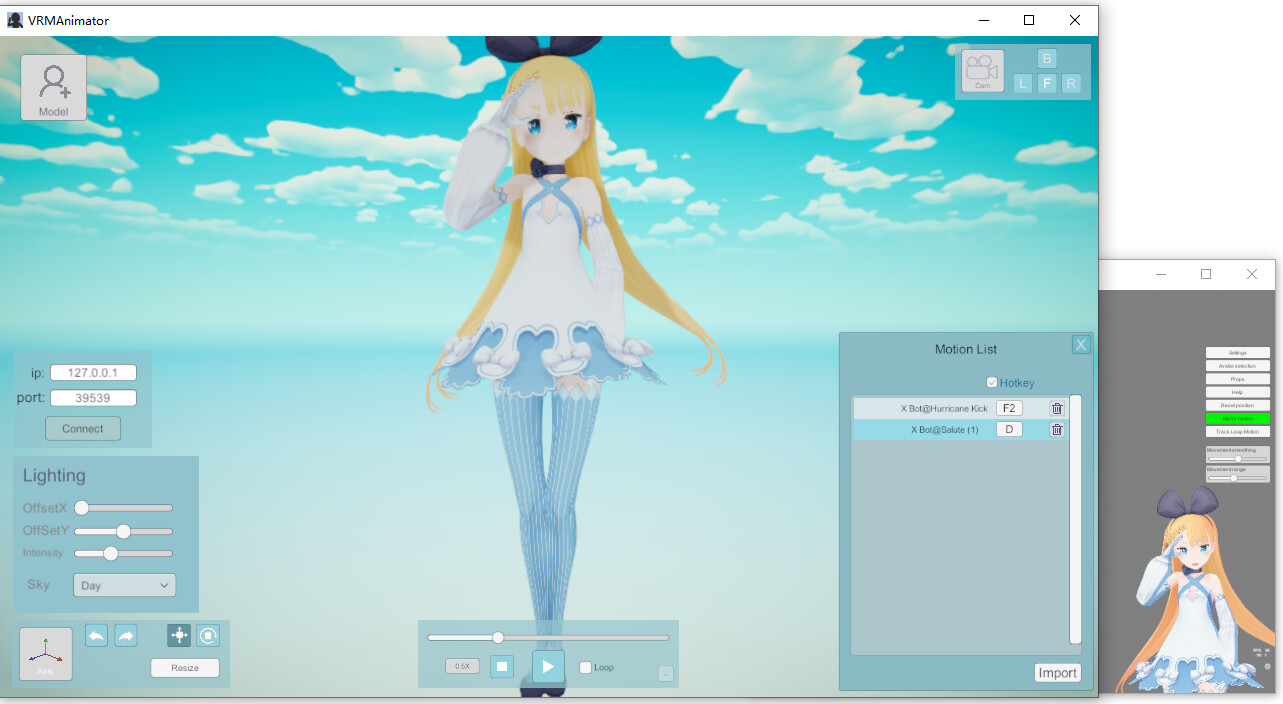
Task: Click the port input field showing 39539
Action: [92, 397]
